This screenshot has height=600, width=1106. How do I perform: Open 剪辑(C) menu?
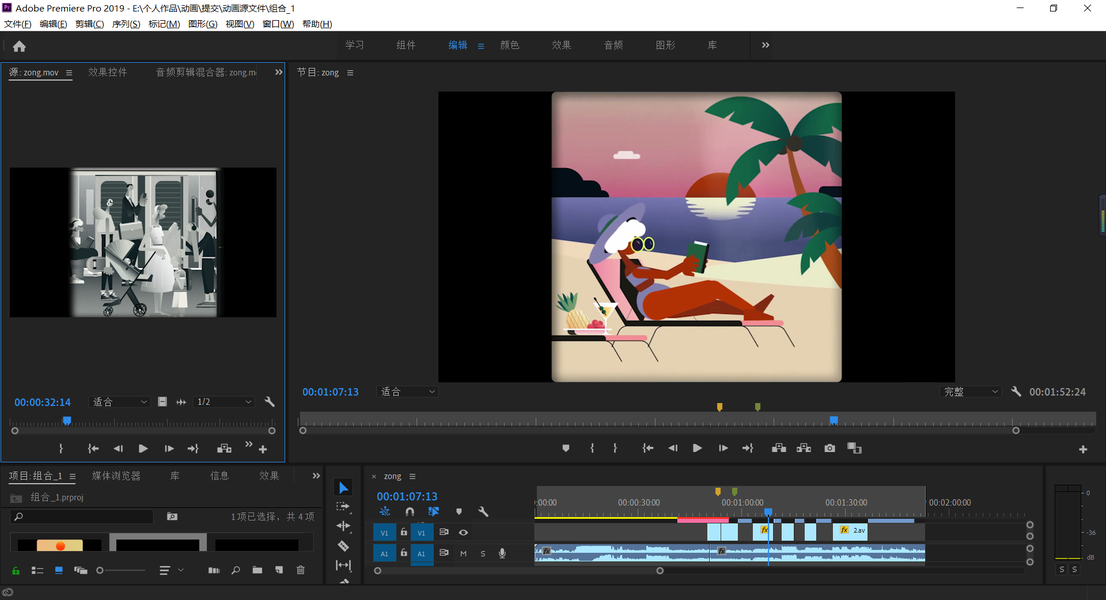90,24
